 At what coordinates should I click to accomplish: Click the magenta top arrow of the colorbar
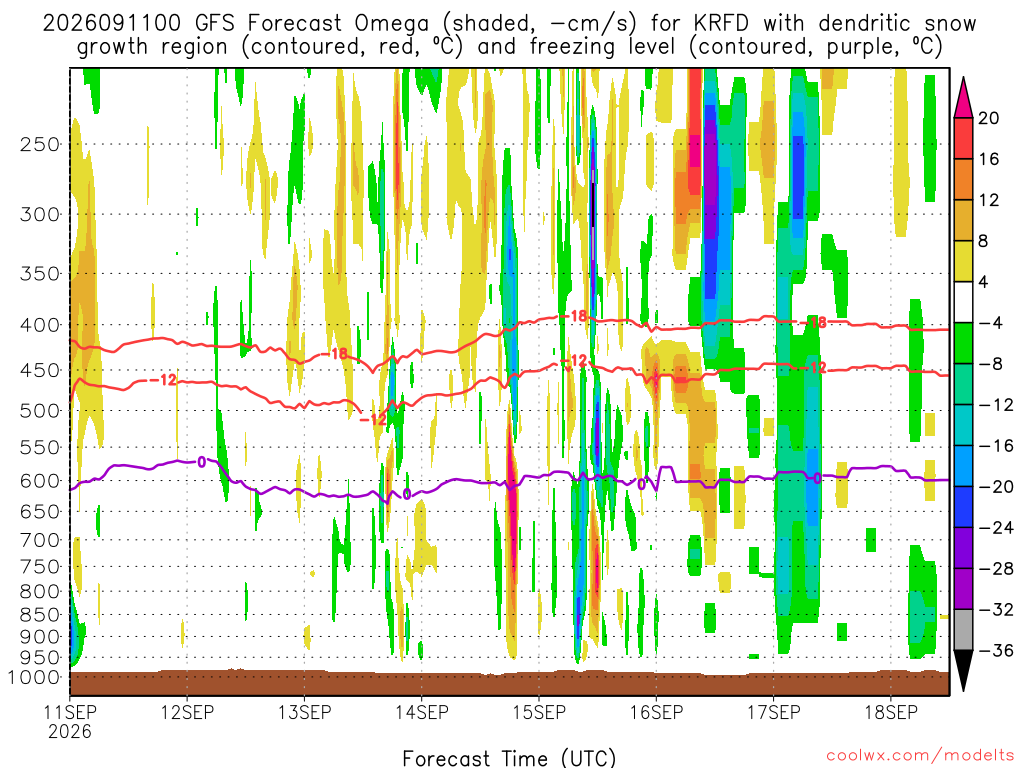click(963, 98)
